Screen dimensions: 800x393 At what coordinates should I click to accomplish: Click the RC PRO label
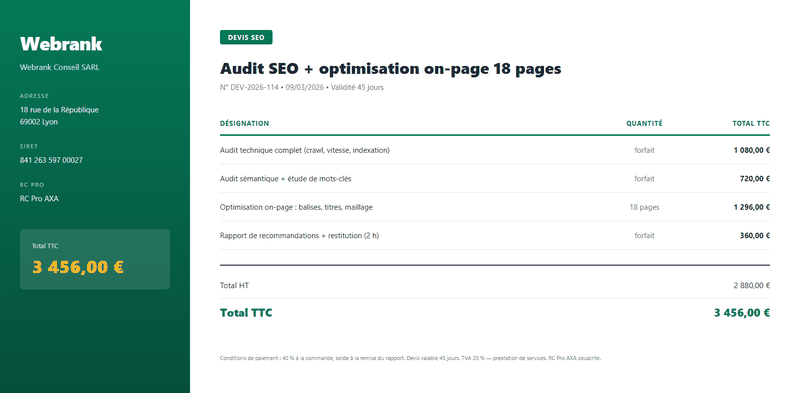pos(32,185)
